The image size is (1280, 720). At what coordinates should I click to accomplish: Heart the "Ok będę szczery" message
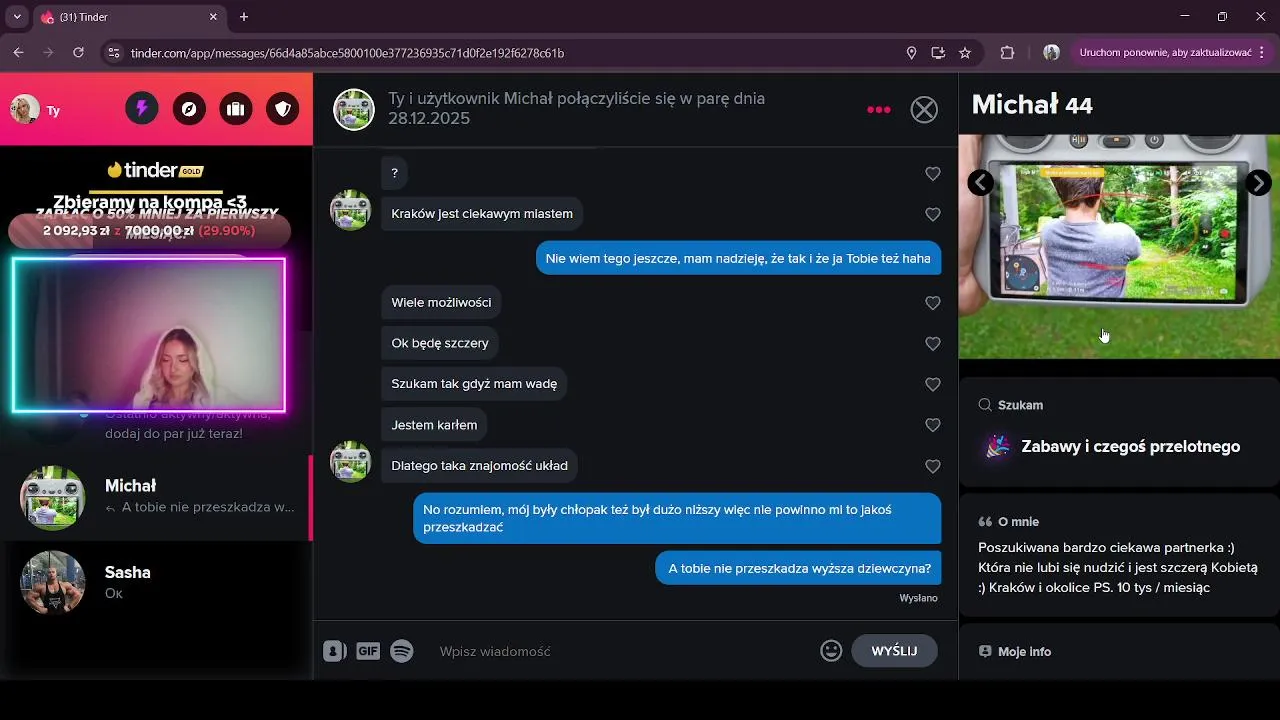click(x=933, y=343)
